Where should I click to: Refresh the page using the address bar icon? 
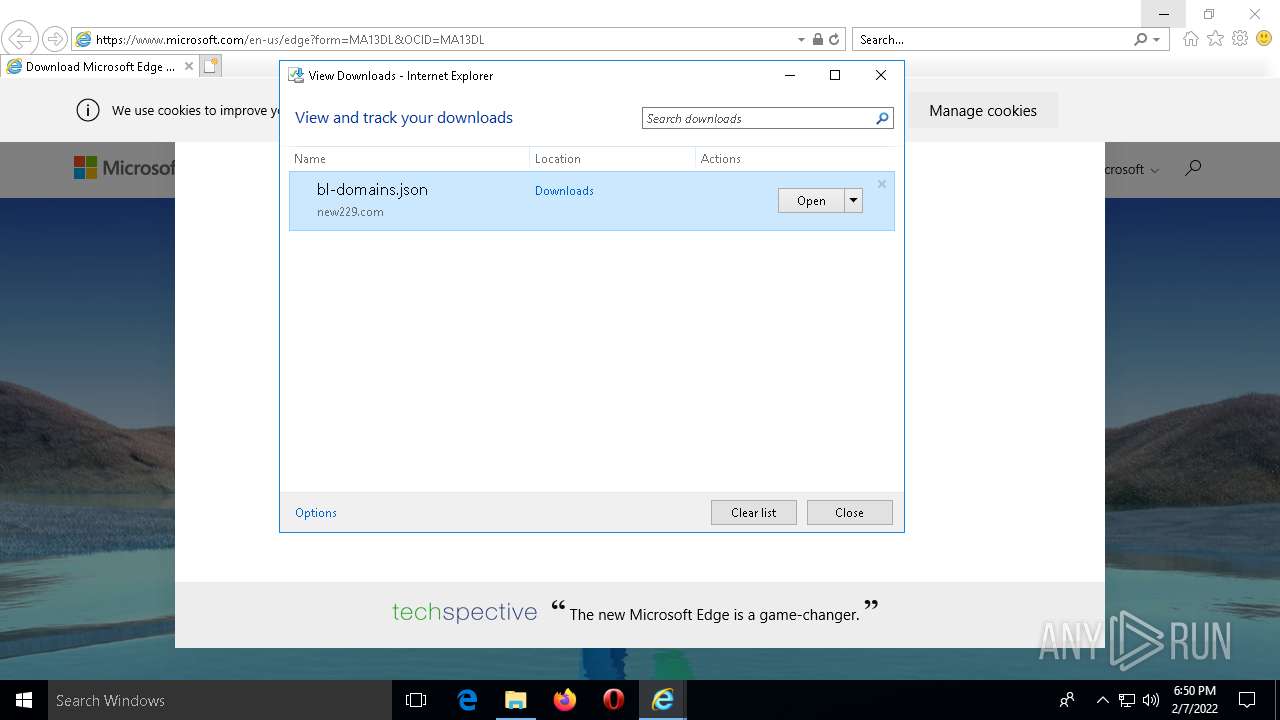pos(834,40)
